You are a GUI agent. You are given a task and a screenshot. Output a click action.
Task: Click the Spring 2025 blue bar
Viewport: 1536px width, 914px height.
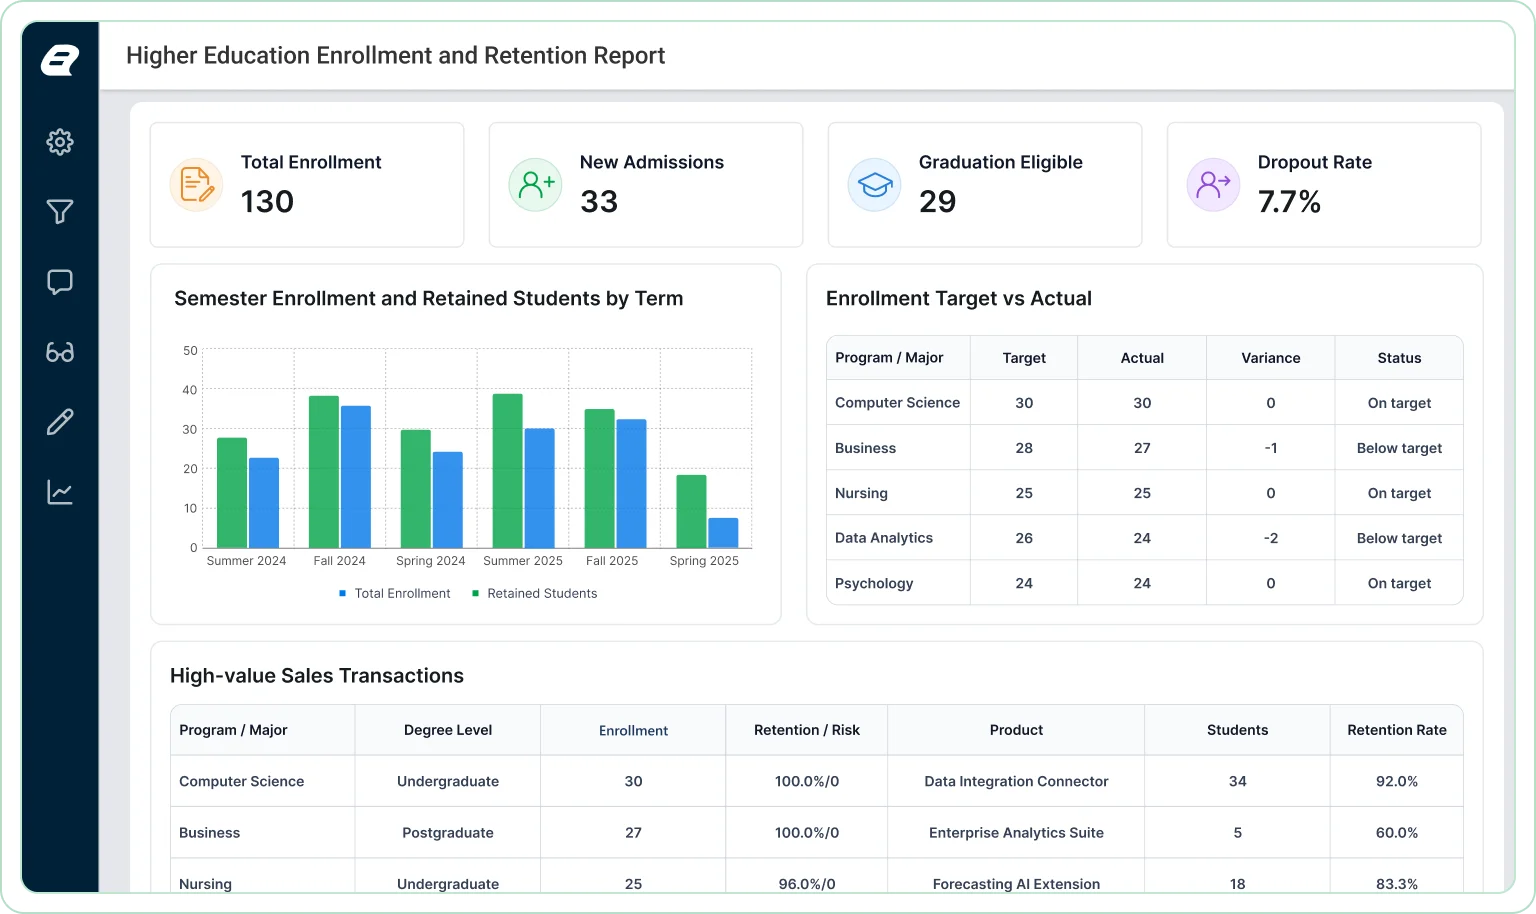(723, 533)
